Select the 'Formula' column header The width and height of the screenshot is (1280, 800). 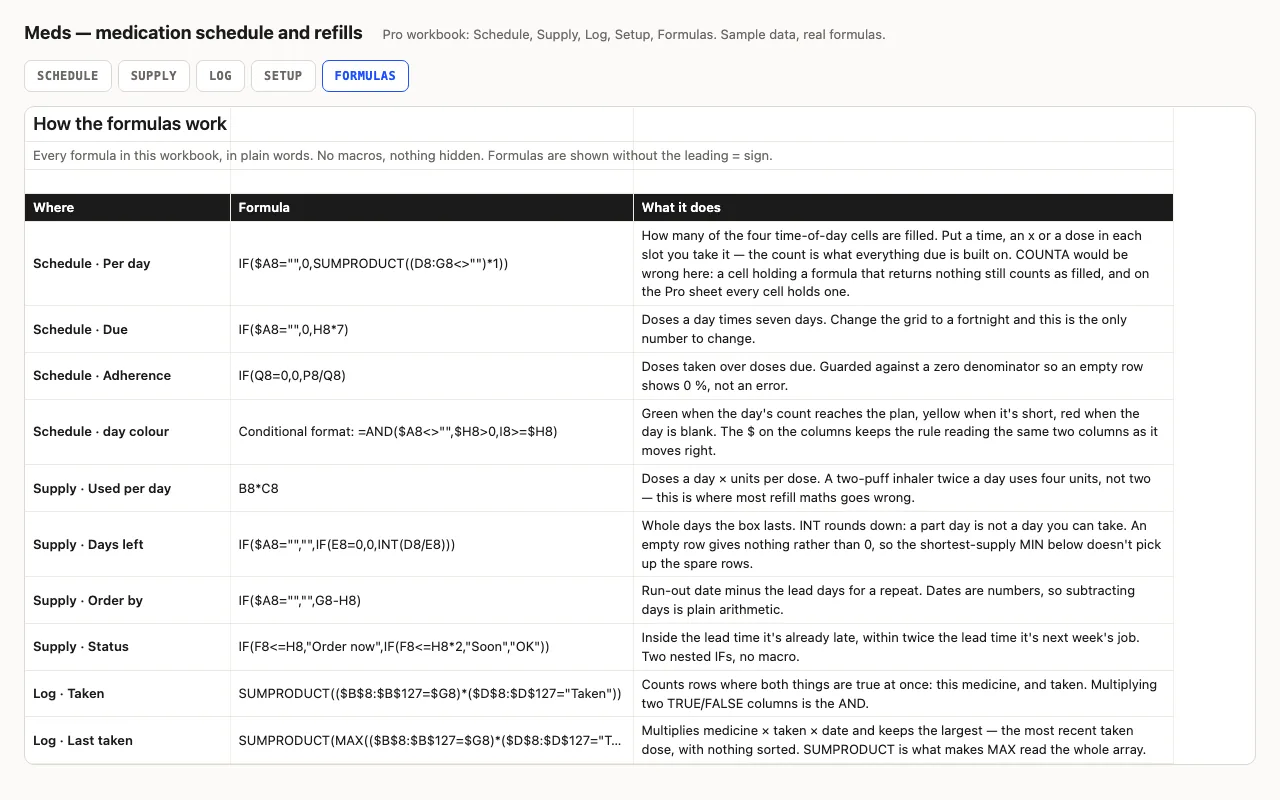click(432, 207)
